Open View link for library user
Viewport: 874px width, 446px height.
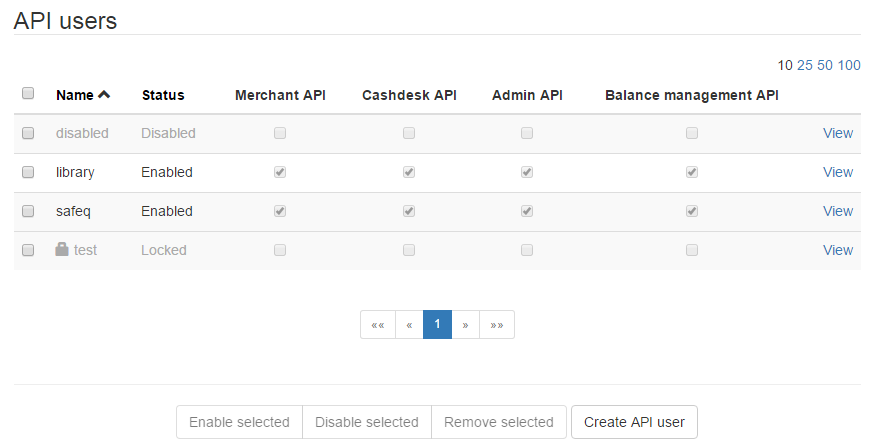pyautogui.click(x=837, y=172)
